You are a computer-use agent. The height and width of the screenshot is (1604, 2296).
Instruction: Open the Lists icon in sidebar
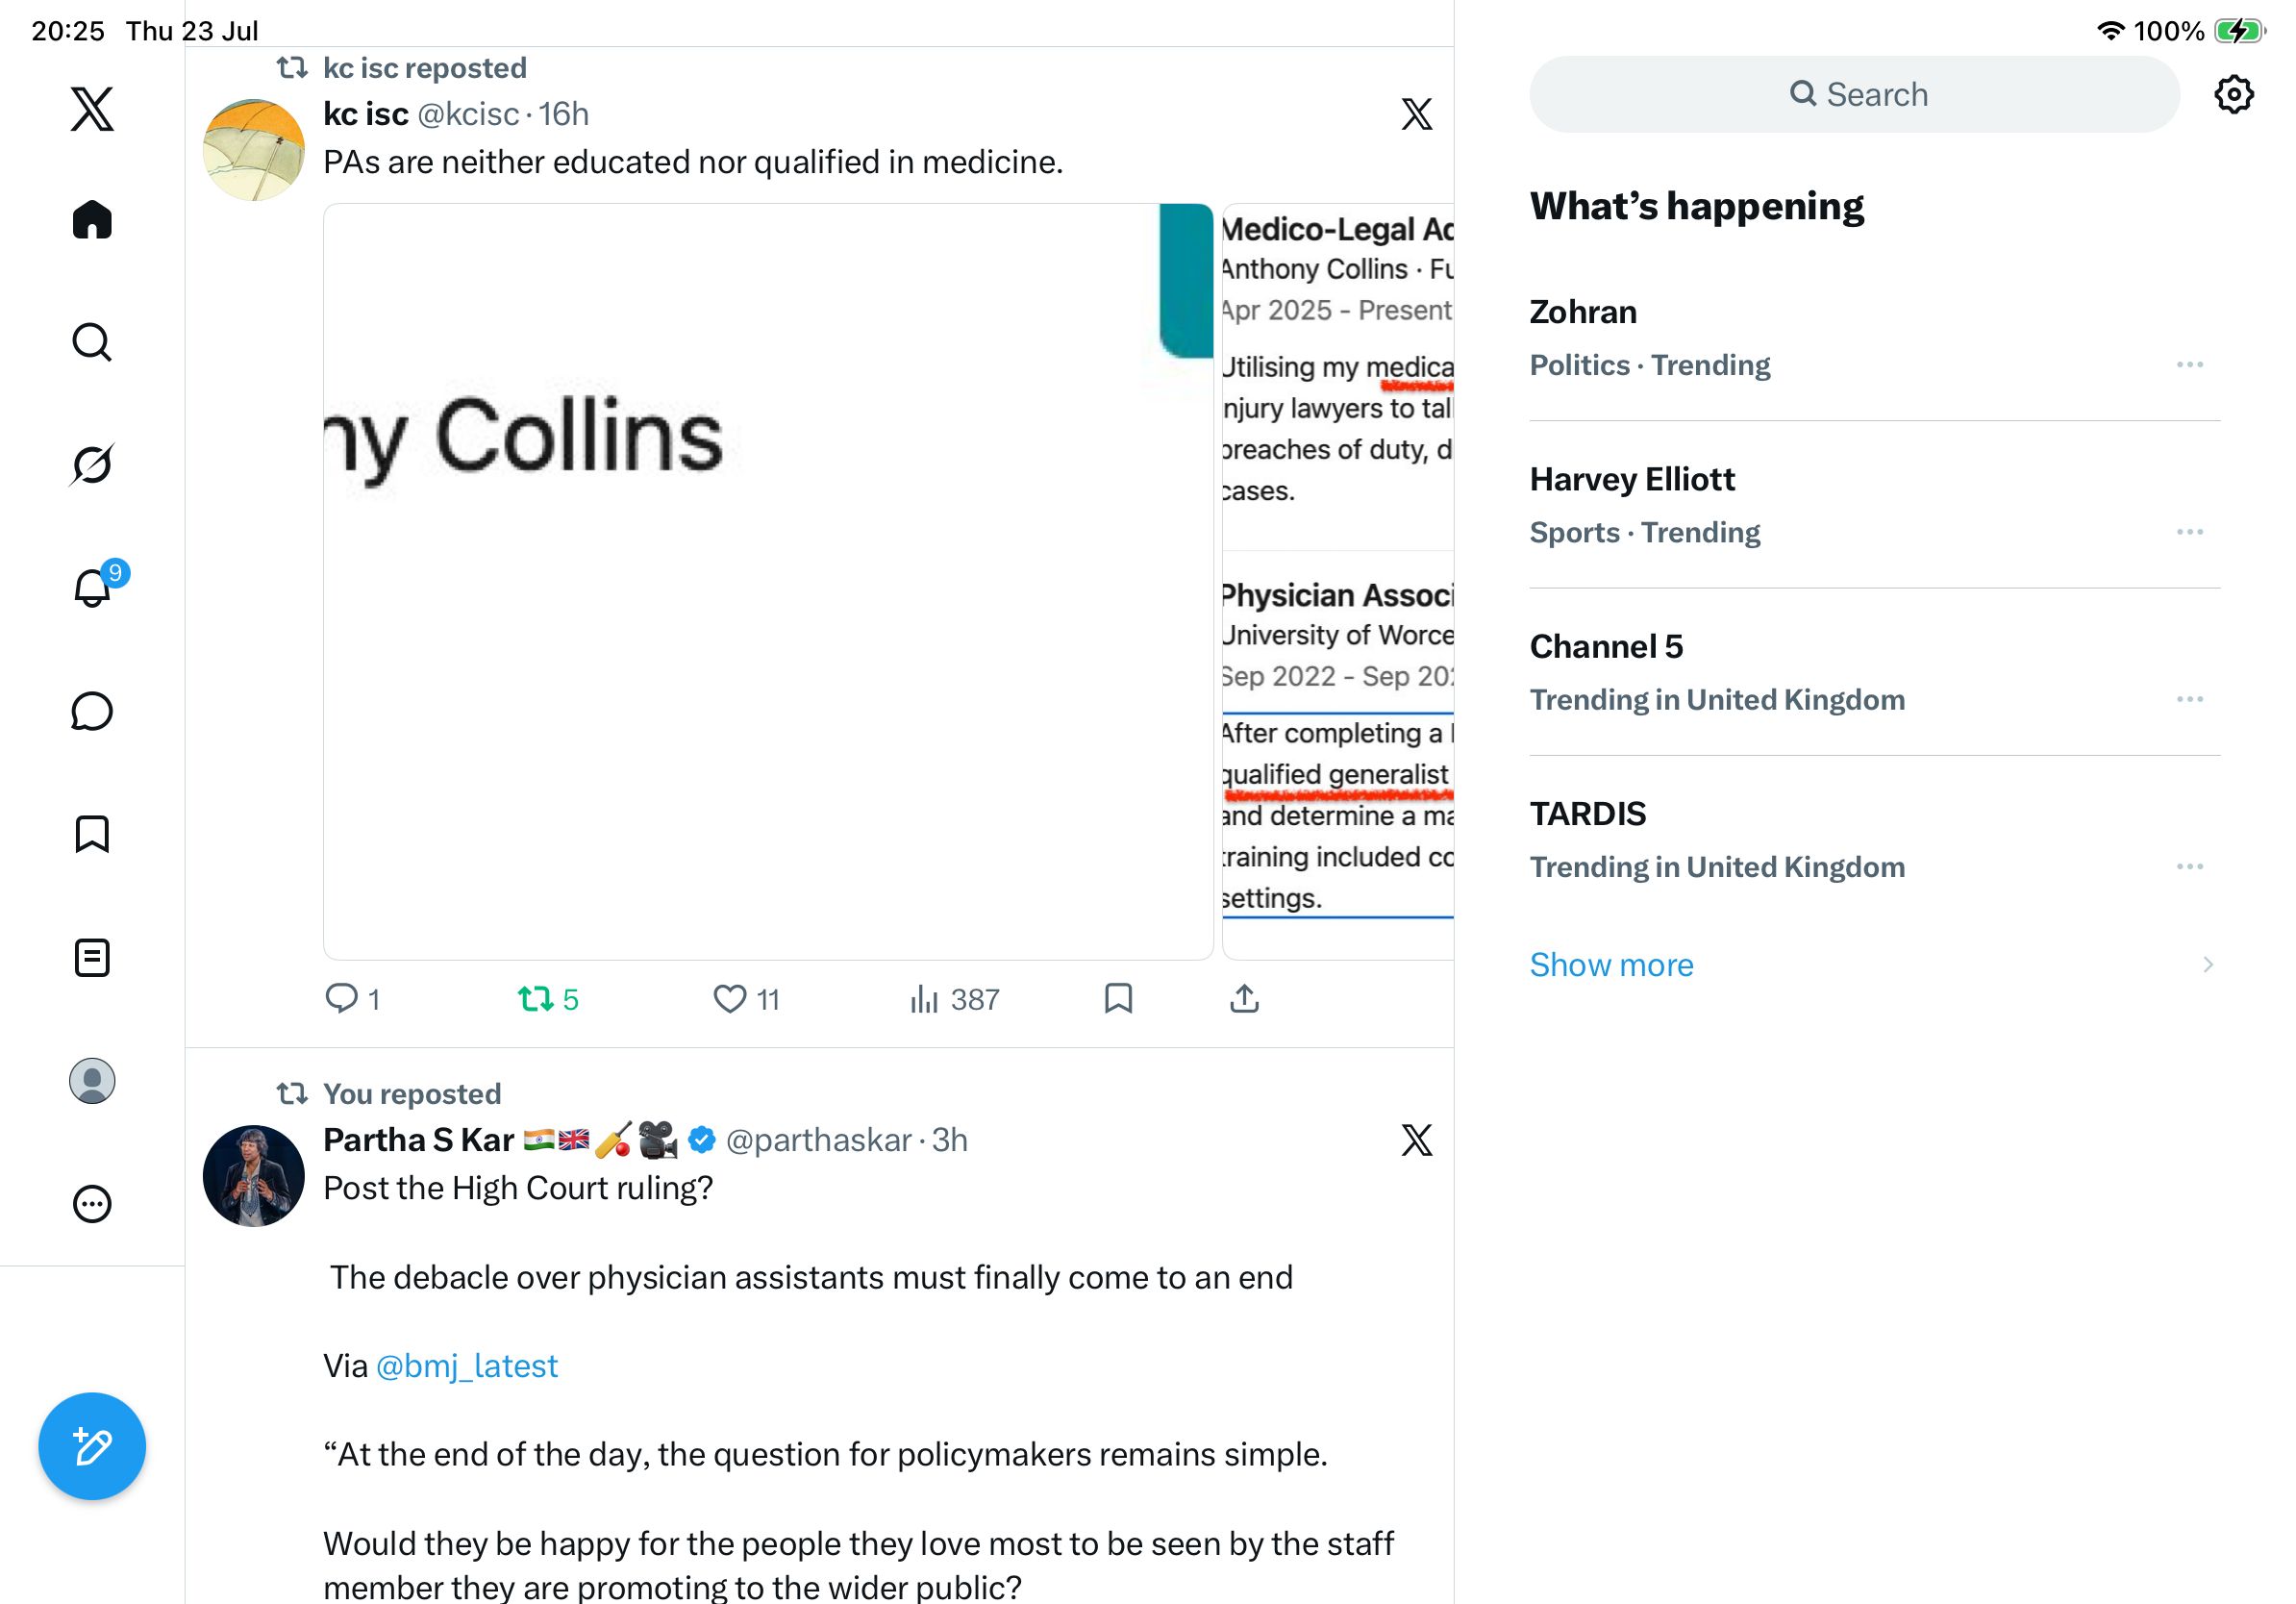[92, 958]
